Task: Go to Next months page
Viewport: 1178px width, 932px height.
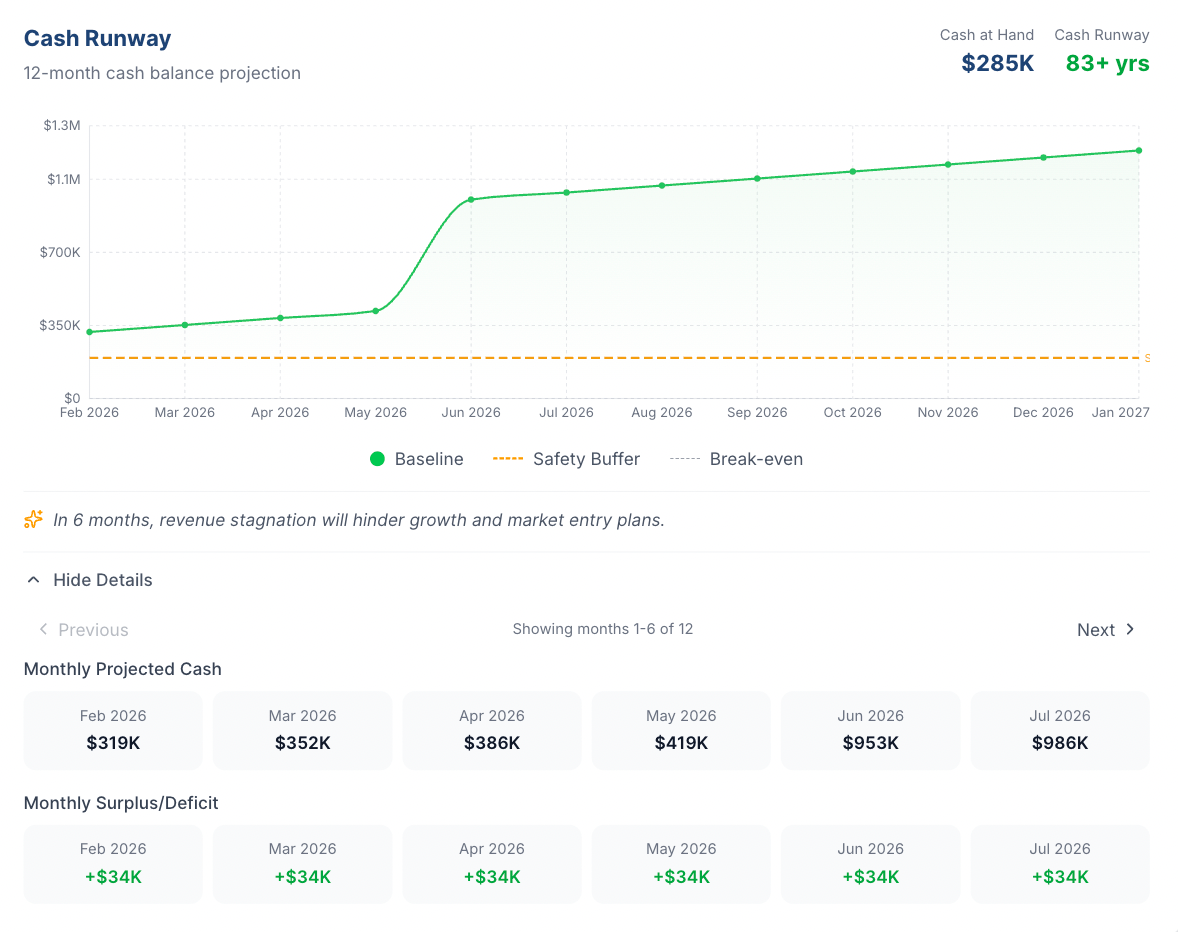Action: coord(1096,630)
